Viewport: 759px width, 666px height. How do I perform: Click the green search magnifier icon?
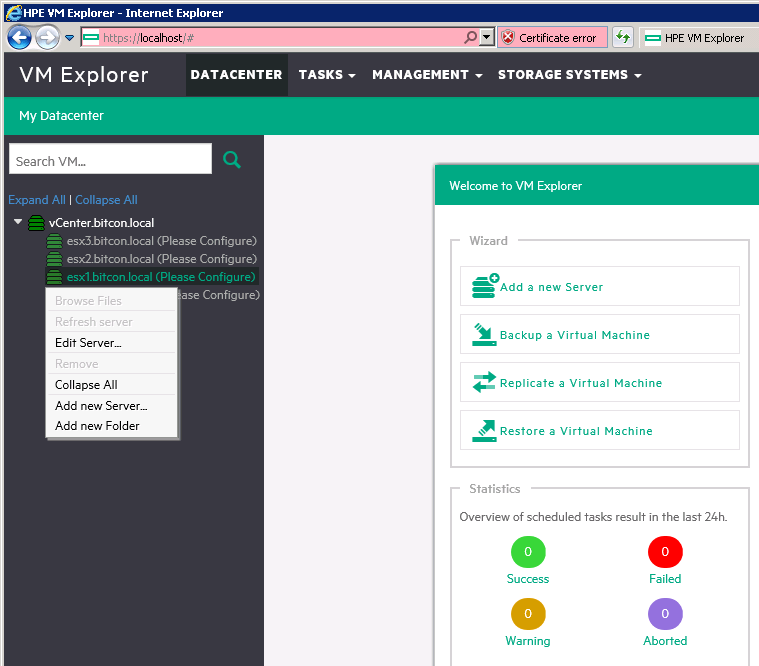(x=232, y=159)
